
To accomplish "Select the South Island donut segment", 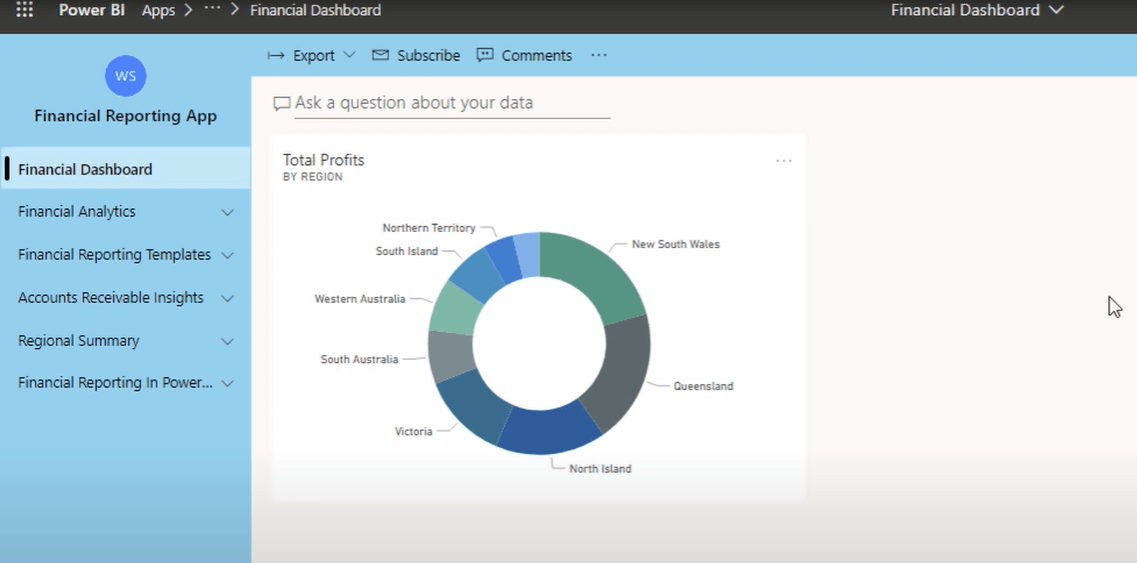I will point(476,276).
